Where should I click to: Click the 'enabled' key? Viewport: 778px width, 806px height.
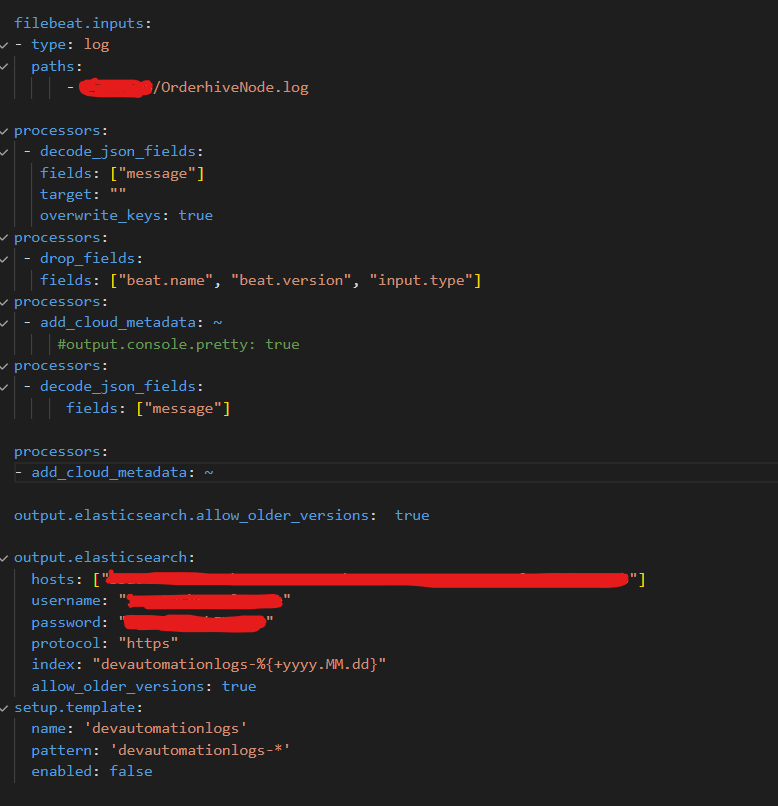coord(62,771)
